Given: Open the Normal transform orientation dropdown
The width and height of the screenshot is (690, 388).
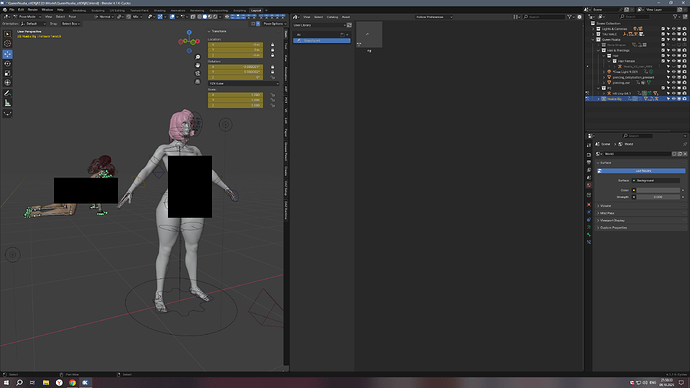Looking at the screenshot, I should [104, 17].
